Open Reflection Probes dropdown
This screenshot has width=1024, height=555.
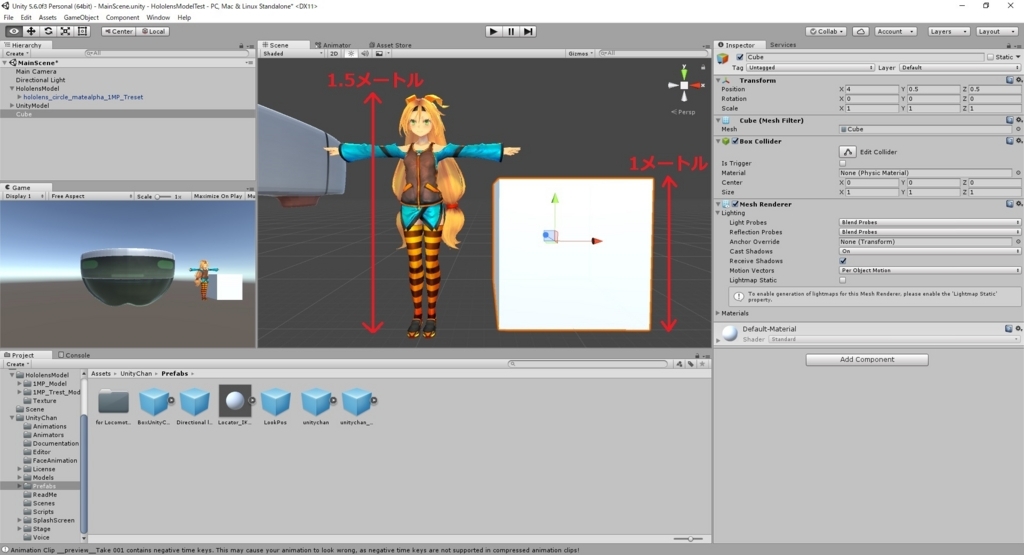tap(929, 232)
